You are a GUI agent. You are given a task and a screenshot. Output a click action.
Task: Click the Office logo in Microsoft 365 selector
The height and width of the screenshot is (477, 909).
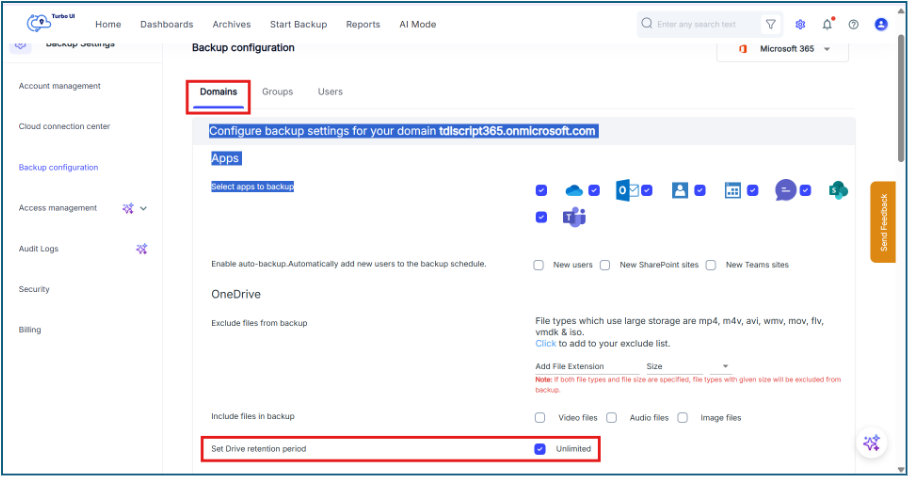tap(743, 49)
